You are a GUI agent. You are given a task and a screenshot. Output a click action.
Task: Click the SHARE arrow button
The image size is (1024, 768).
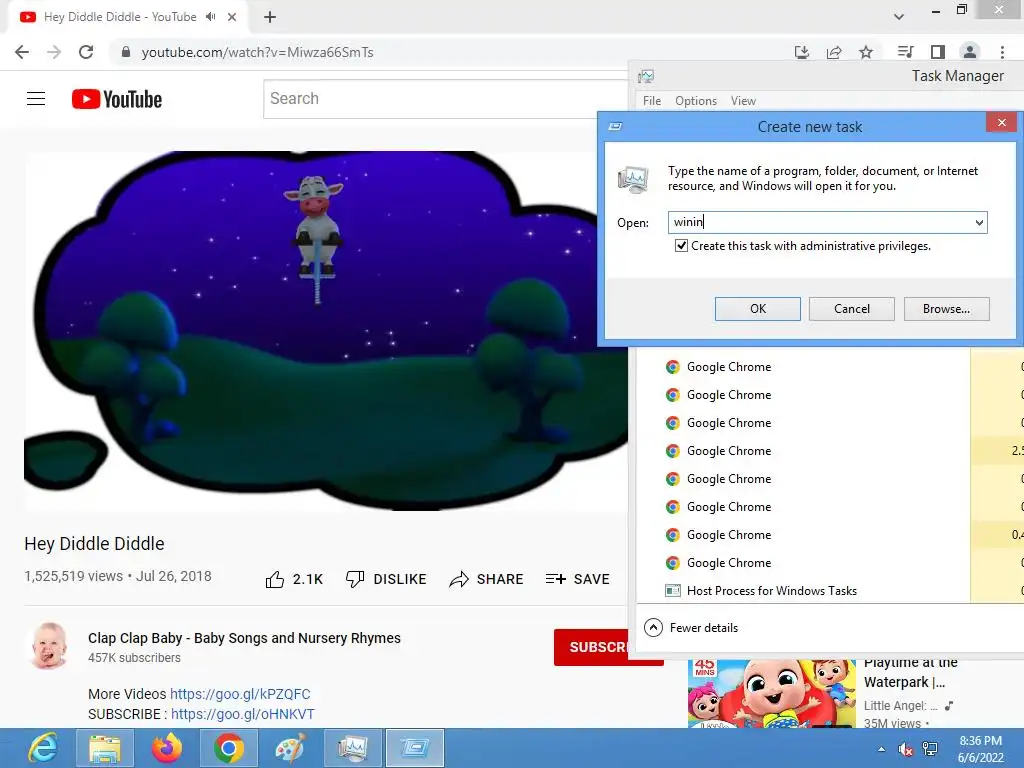tap(487, 579)
